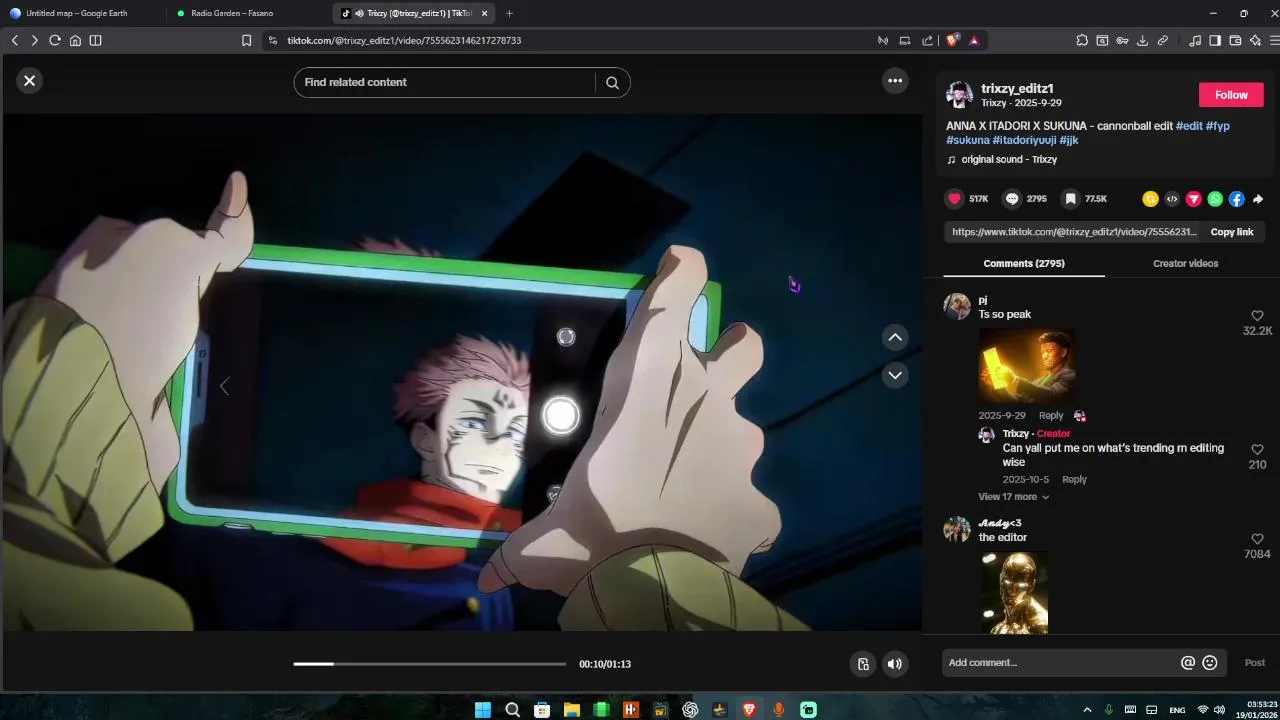Click the Find related content search field
The height and width of the screenshot is (720, 1280).
click(x=448, y=83)
